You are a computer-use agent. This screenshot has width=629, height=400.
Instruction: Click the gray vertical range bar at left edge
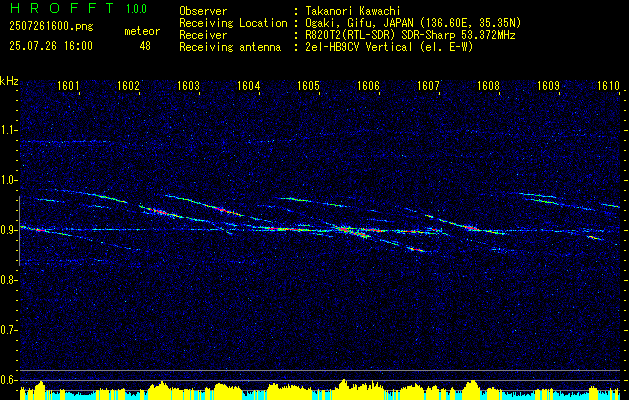pos(20,231)
